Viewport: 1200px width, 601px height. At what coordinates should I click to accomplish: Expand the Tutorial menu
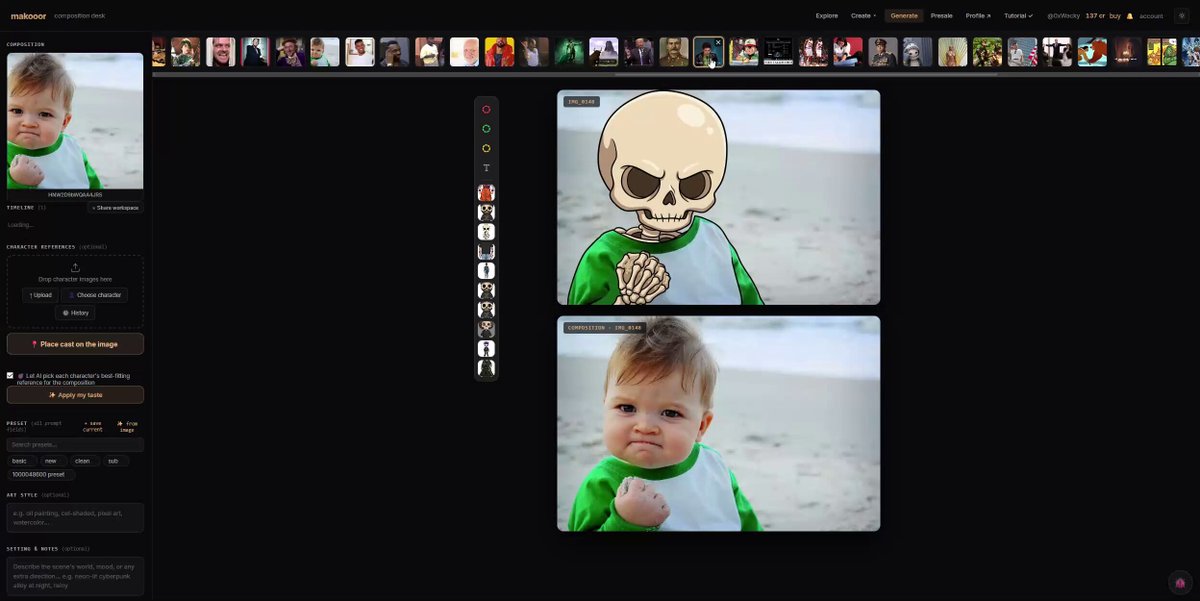[x=1018, y=16]
